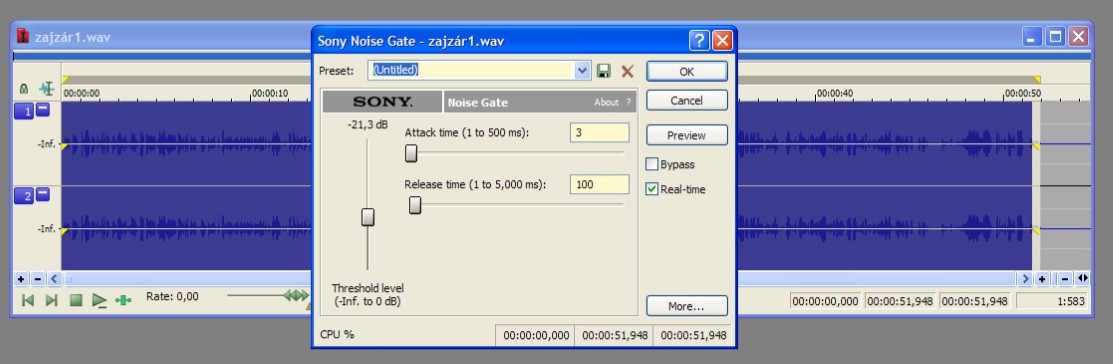Click dialog status selection start 00:00:00,000
Image resolution: width=1113 pixels, height=364 pixels.
point(536,335)
